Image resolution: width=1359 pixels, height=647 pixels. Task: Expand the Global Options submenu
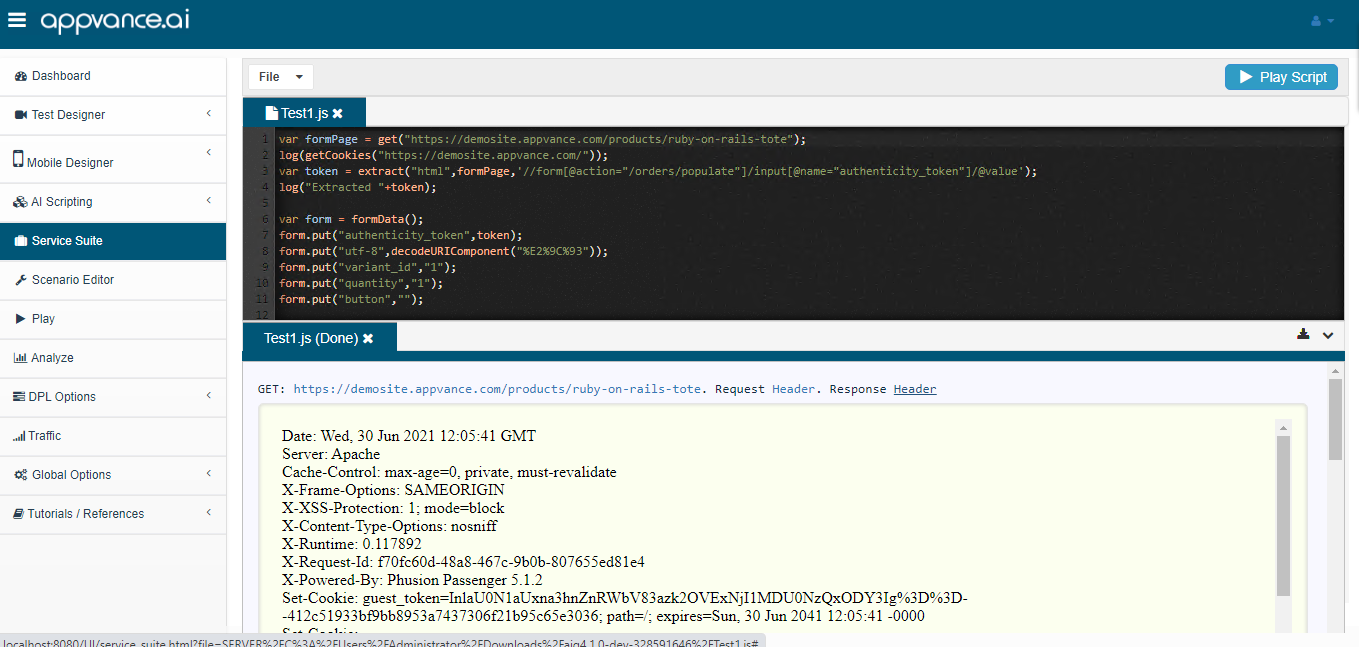pyautogui.click(x=208, y=474)
